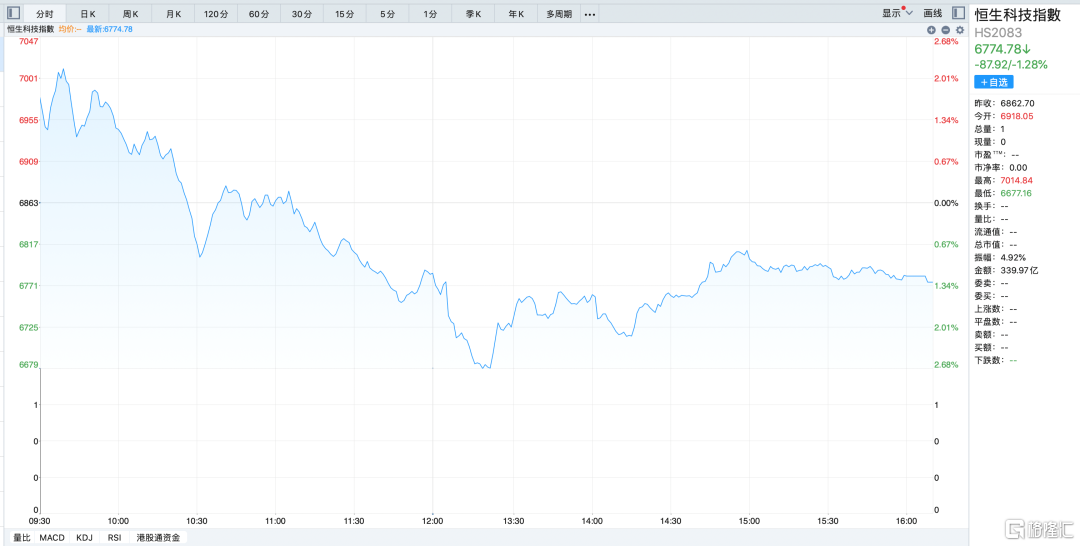The height and width of the screenshot is (546, 1080).
Task: Add index to watchlist with +自选
Action: coord(994,82)
